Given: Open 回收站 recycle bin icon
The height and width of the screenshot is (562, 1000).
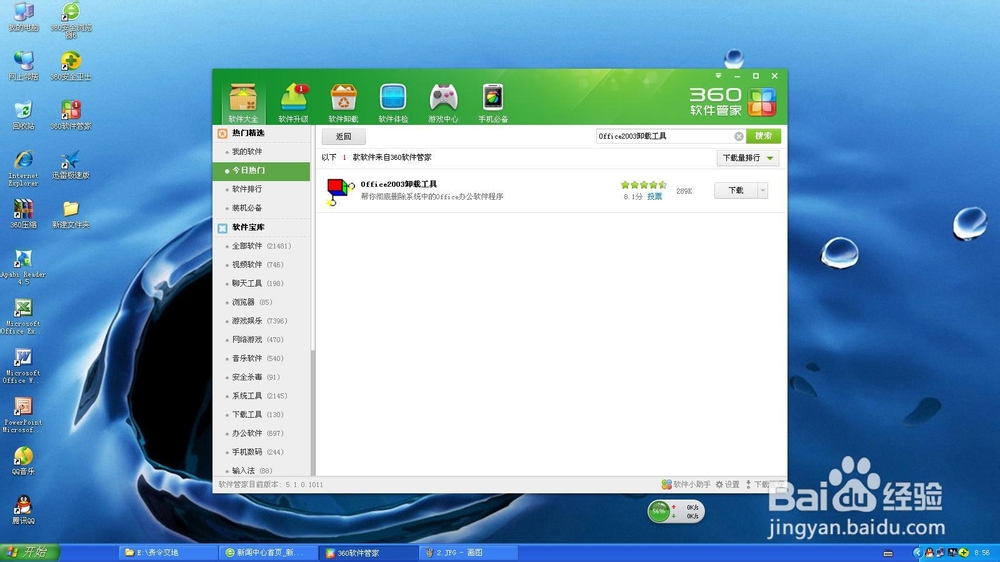Looking at the screenshot, I should (x=24, y=115).
